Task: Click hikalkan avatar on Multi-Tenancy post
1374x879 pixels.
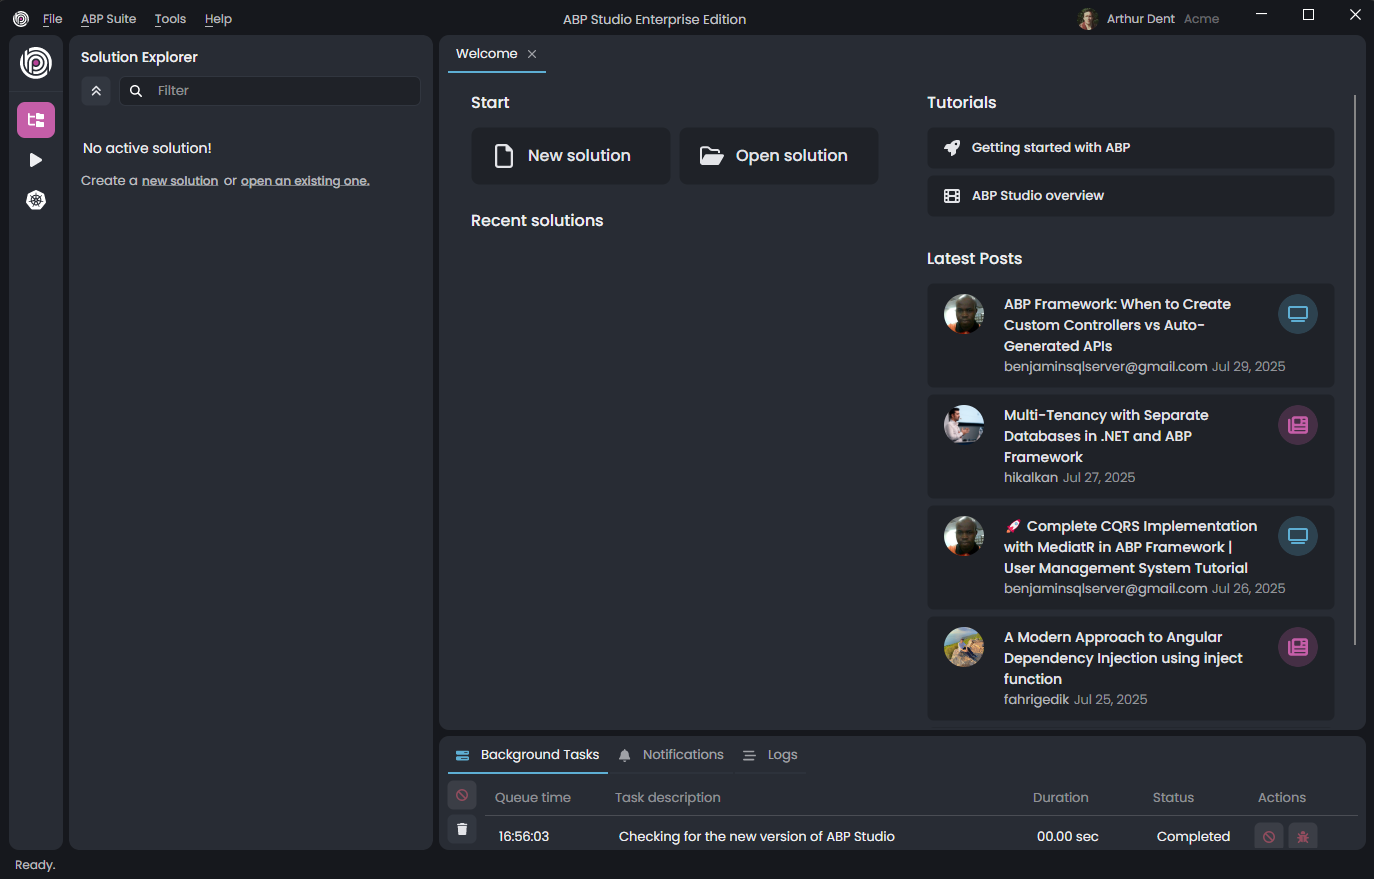Action: click(x=964, y=425)
